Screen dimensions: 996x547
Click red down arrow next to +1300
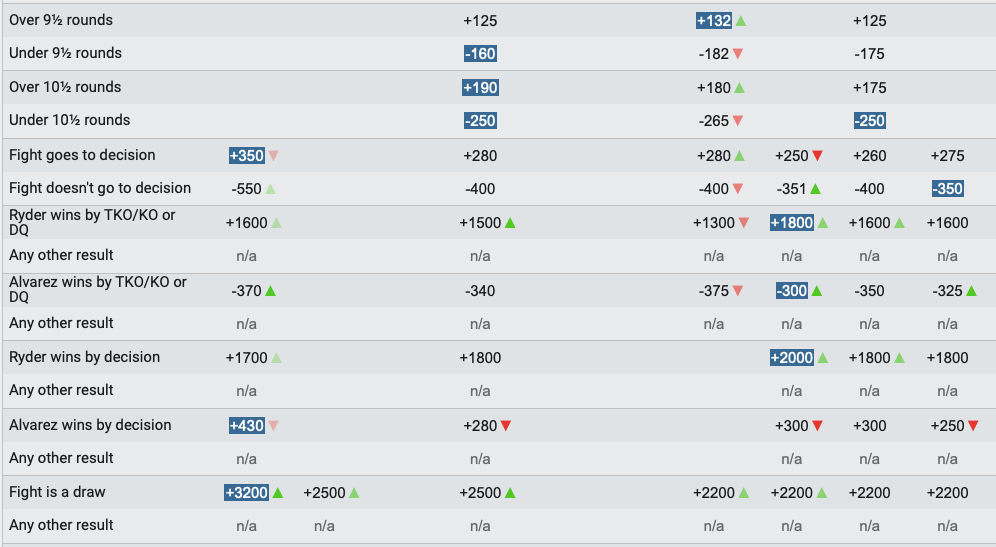(743, 223)
